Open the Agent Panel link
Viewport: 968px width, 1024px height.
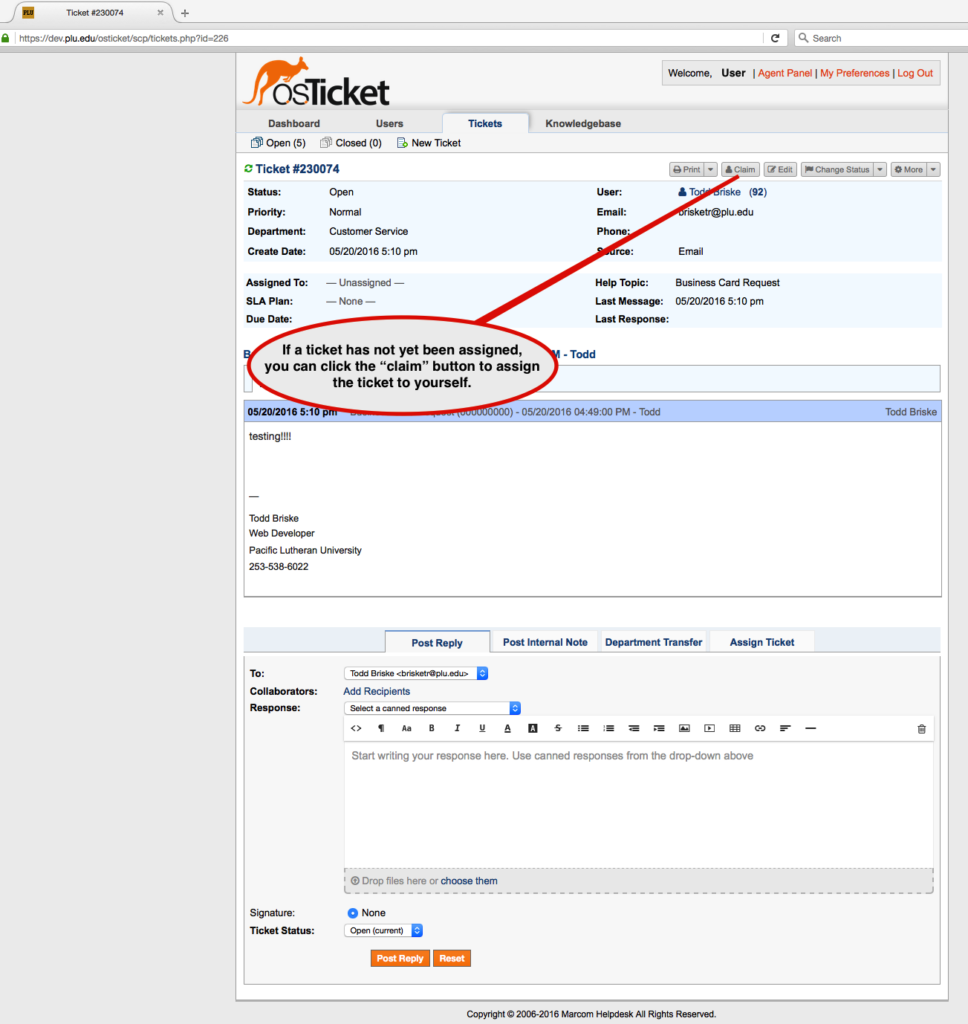(785, 73)
